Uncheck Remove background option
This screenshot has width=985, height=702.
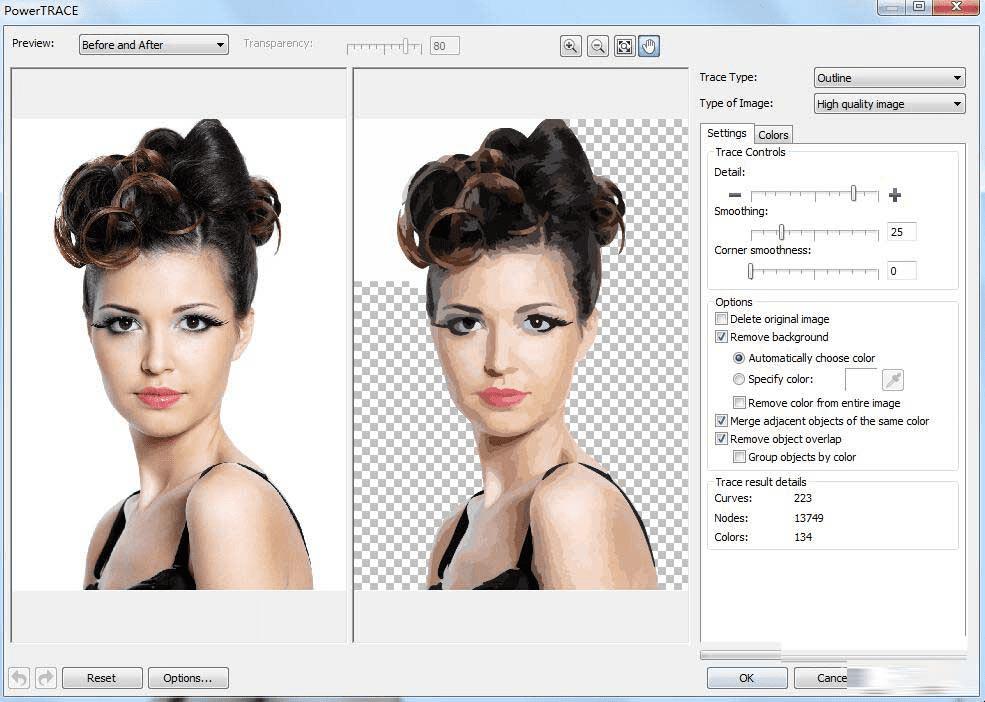[x=722, y=337]
